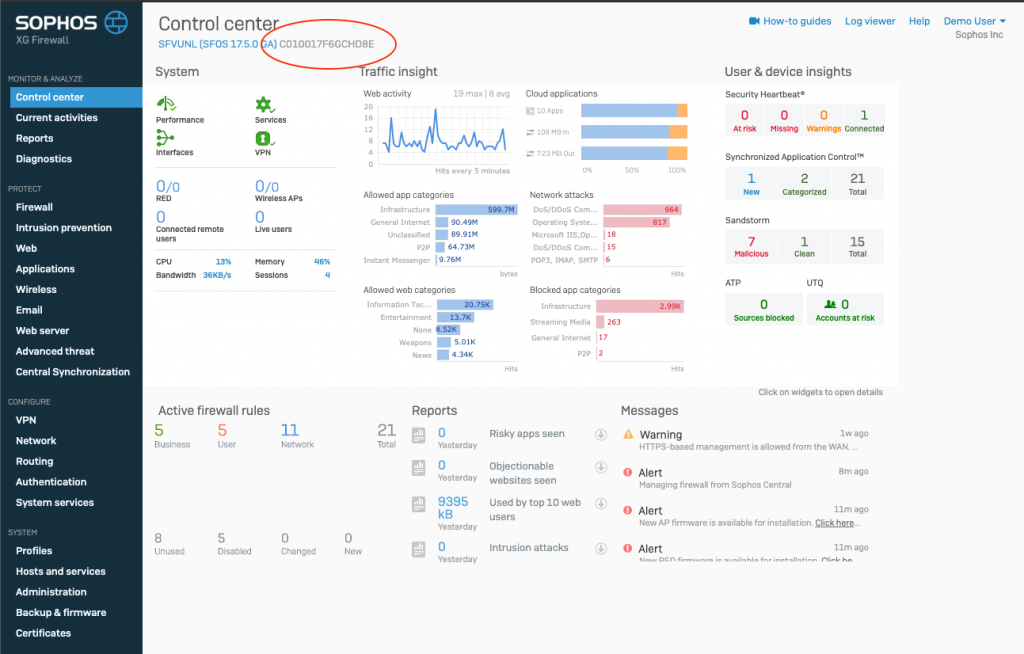
Task: Click Risky apps seen report icon
Action: click(x=419, y=435)
